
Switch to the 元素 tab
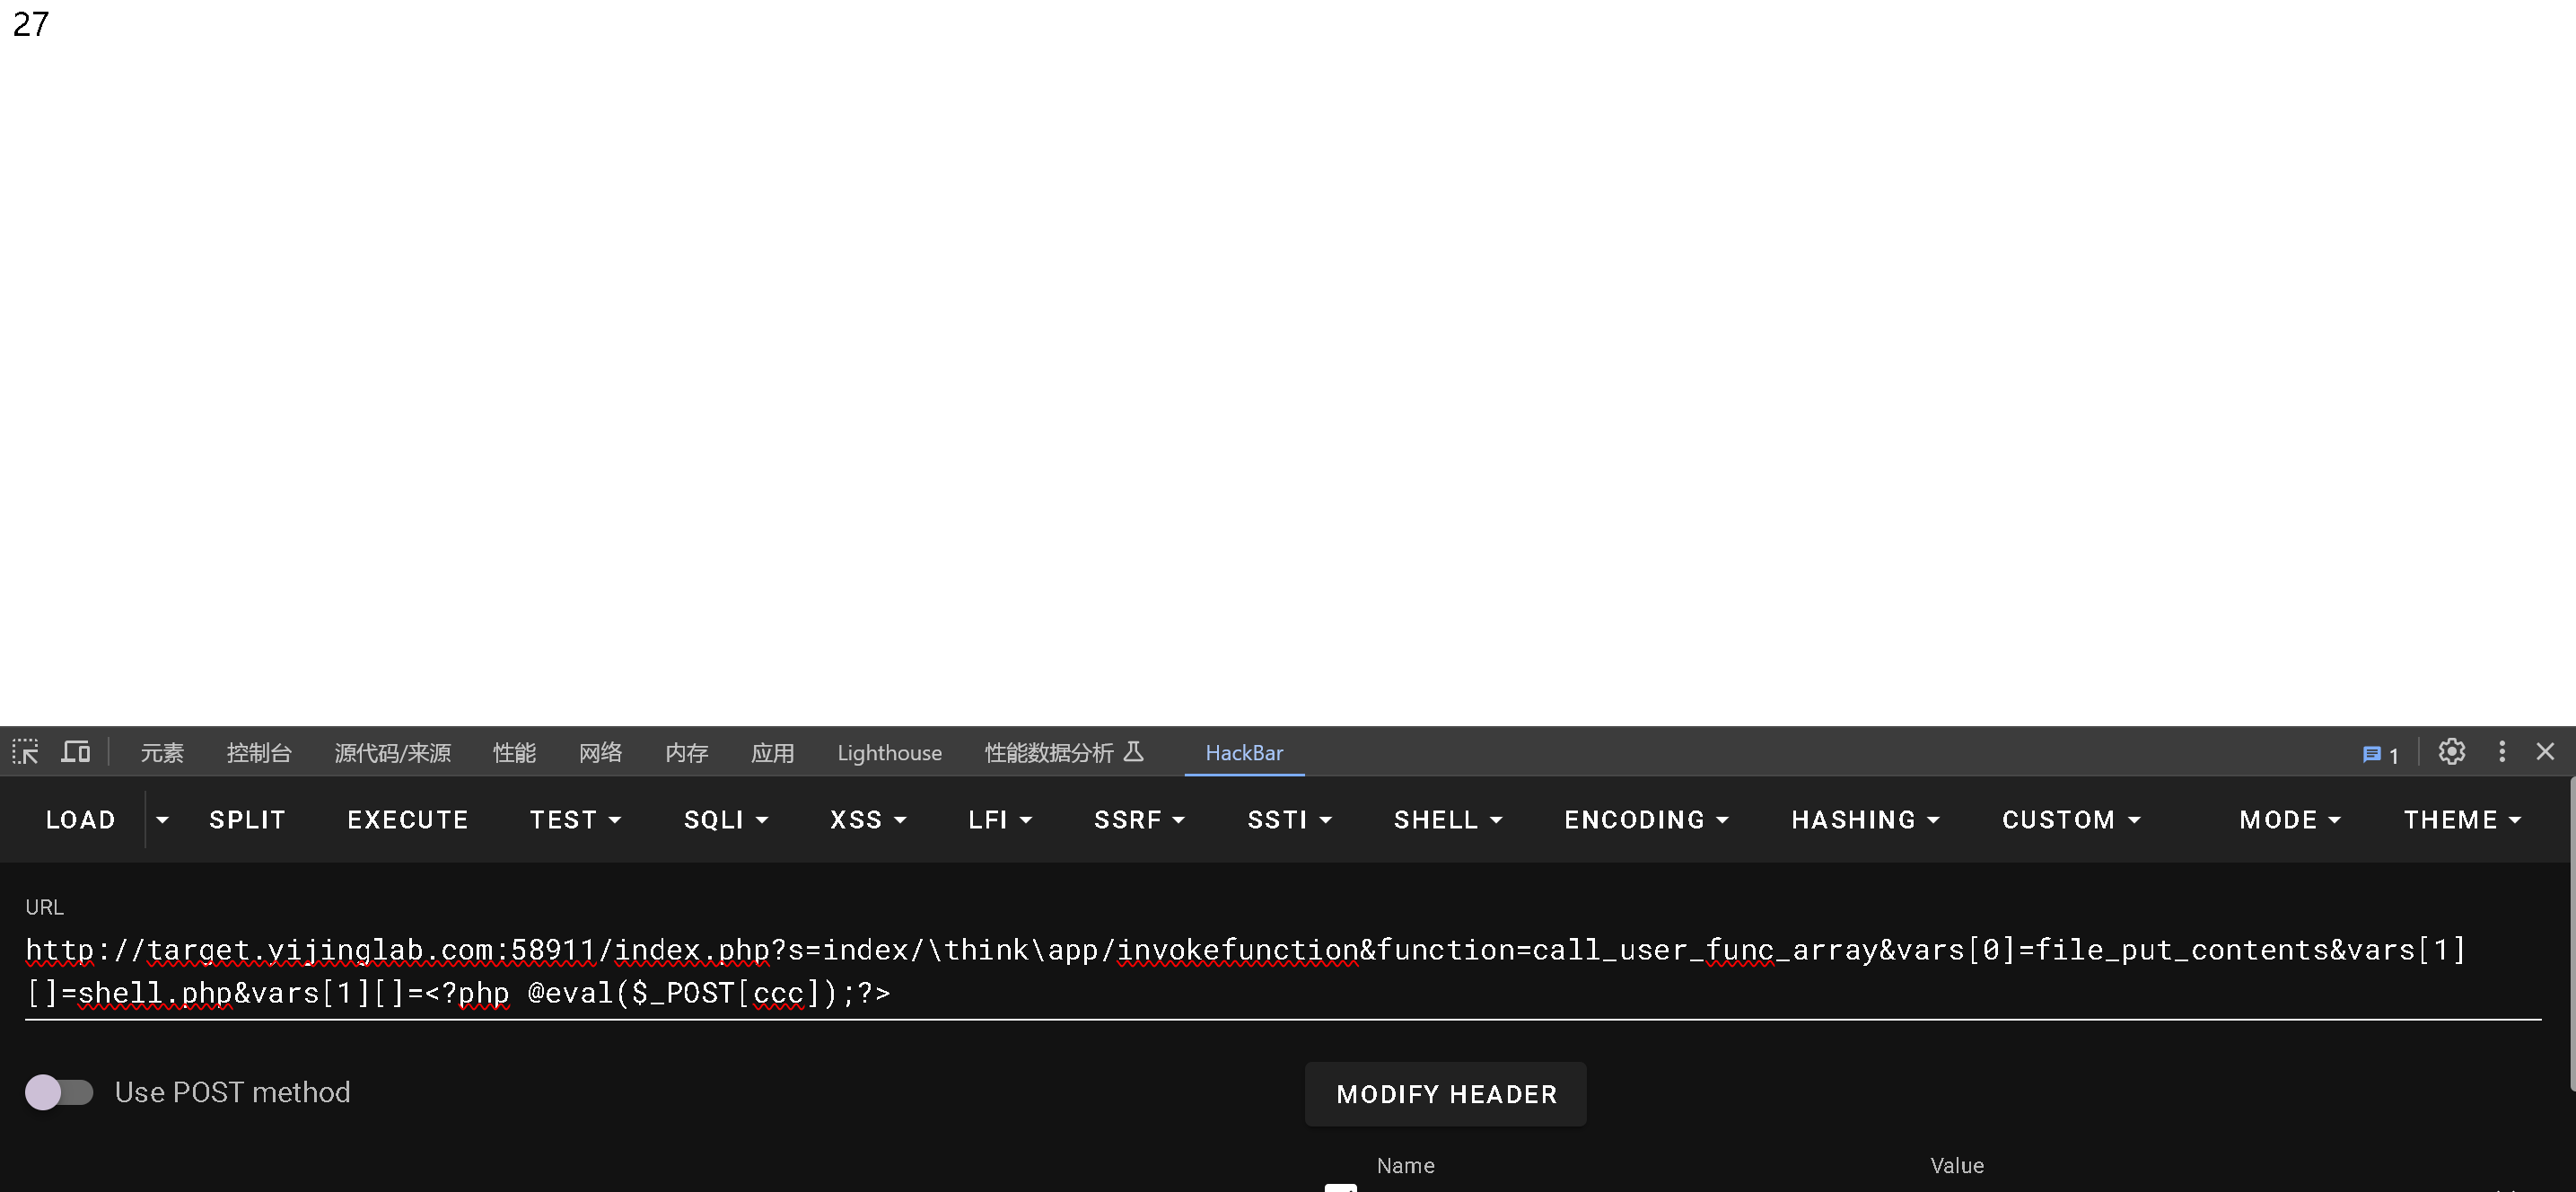tap(162, 753)
